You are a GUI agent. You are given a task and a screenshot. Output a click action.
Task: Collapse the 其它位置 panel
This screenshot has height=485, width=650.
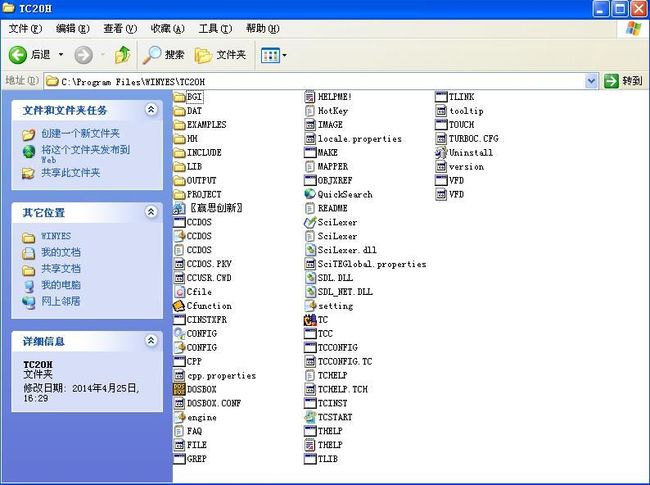[151, 212]
